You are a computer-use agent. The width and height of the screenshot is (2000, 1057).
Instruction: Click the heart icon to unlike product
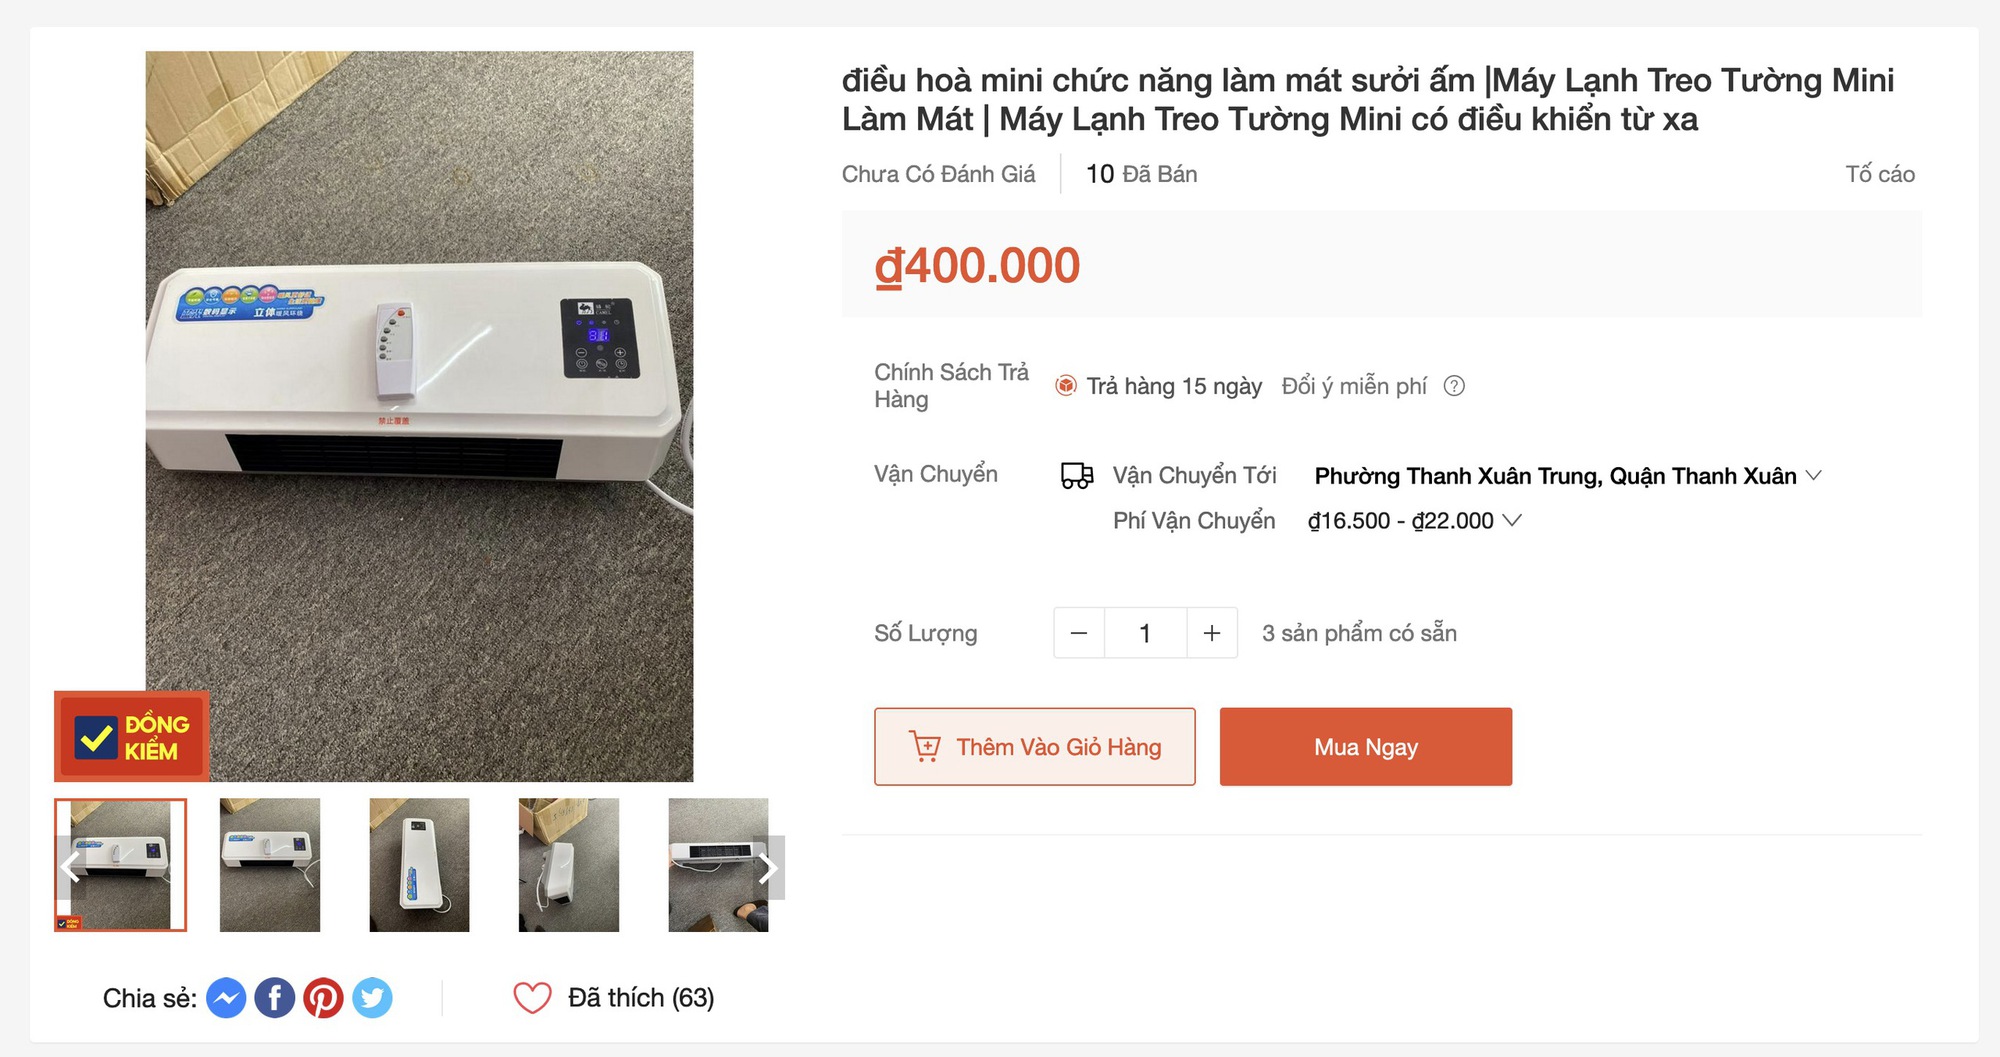(533, 996)
